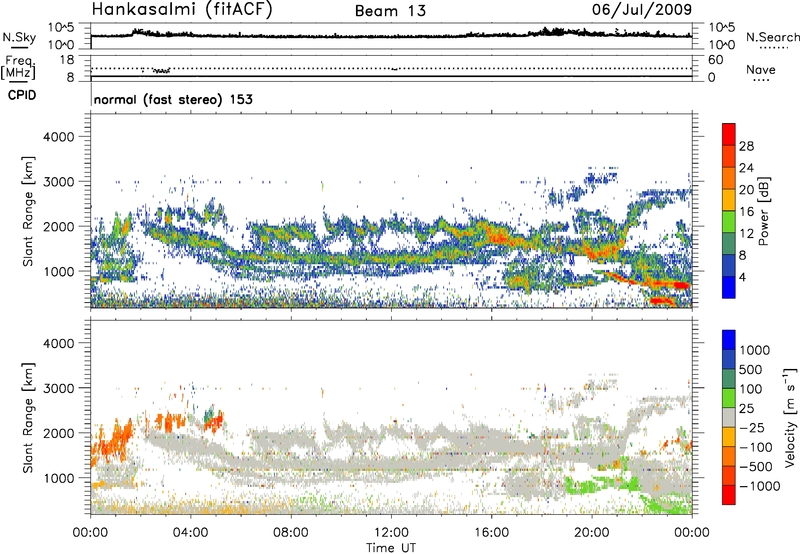The height and width of the screenshot is (554, 800).
Task: Click the CPID label
Action: (x=22, y=95)
